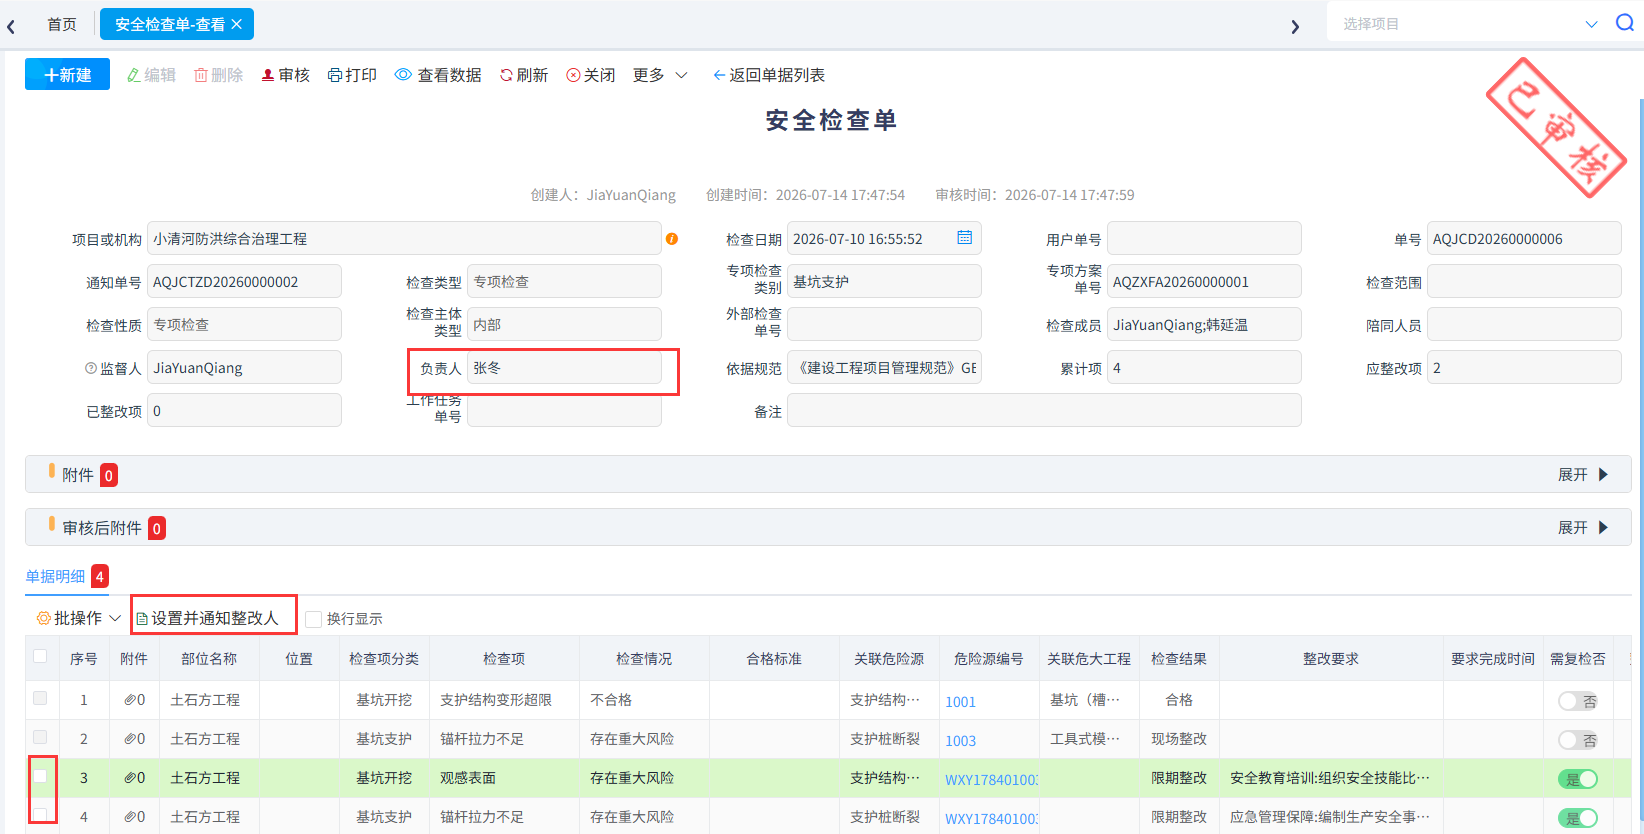This screenshot has height=834, width=1644.
Task: Click the orange info icon beside 项目或机构
Action: 672,239
